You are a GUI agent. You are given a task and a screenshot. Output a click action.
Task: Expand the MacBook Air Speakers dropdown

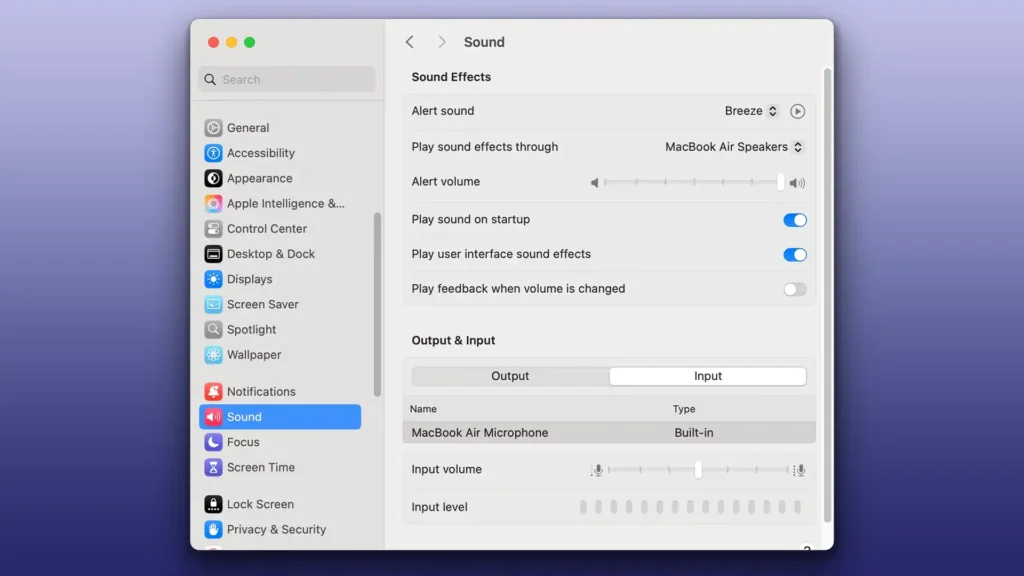734,147
